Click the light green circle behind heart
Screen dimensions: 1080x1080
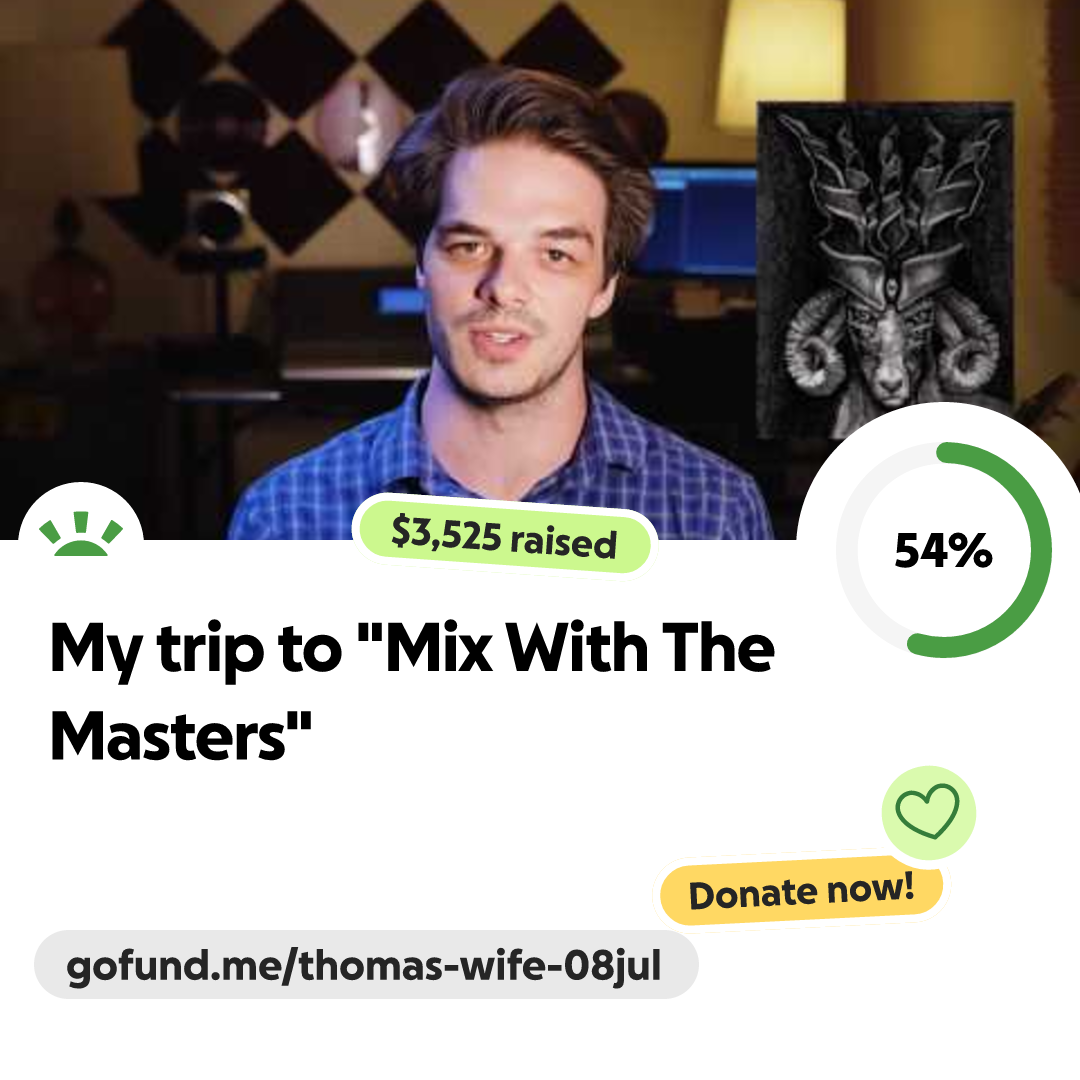(x=928, y=812)
